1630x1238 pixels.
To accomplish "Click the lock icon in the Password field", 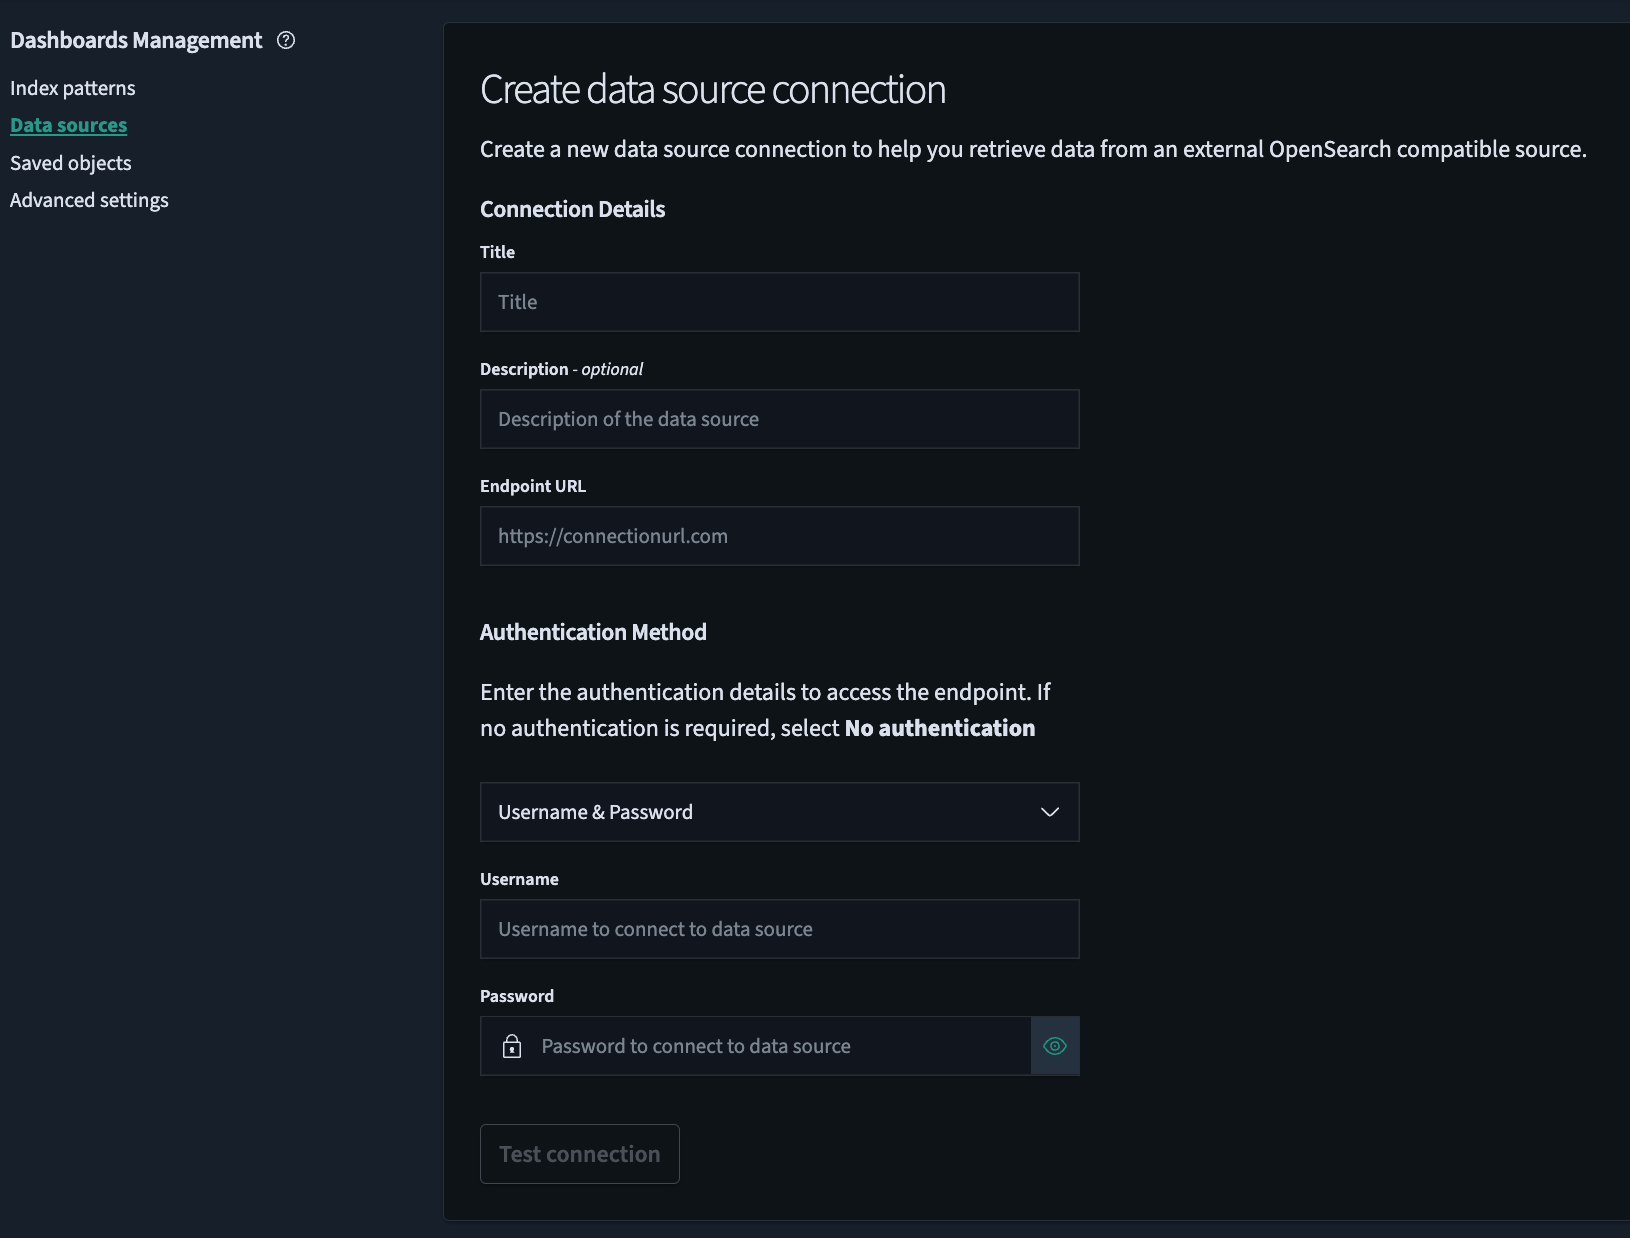I will click(x=512, y=1046).
